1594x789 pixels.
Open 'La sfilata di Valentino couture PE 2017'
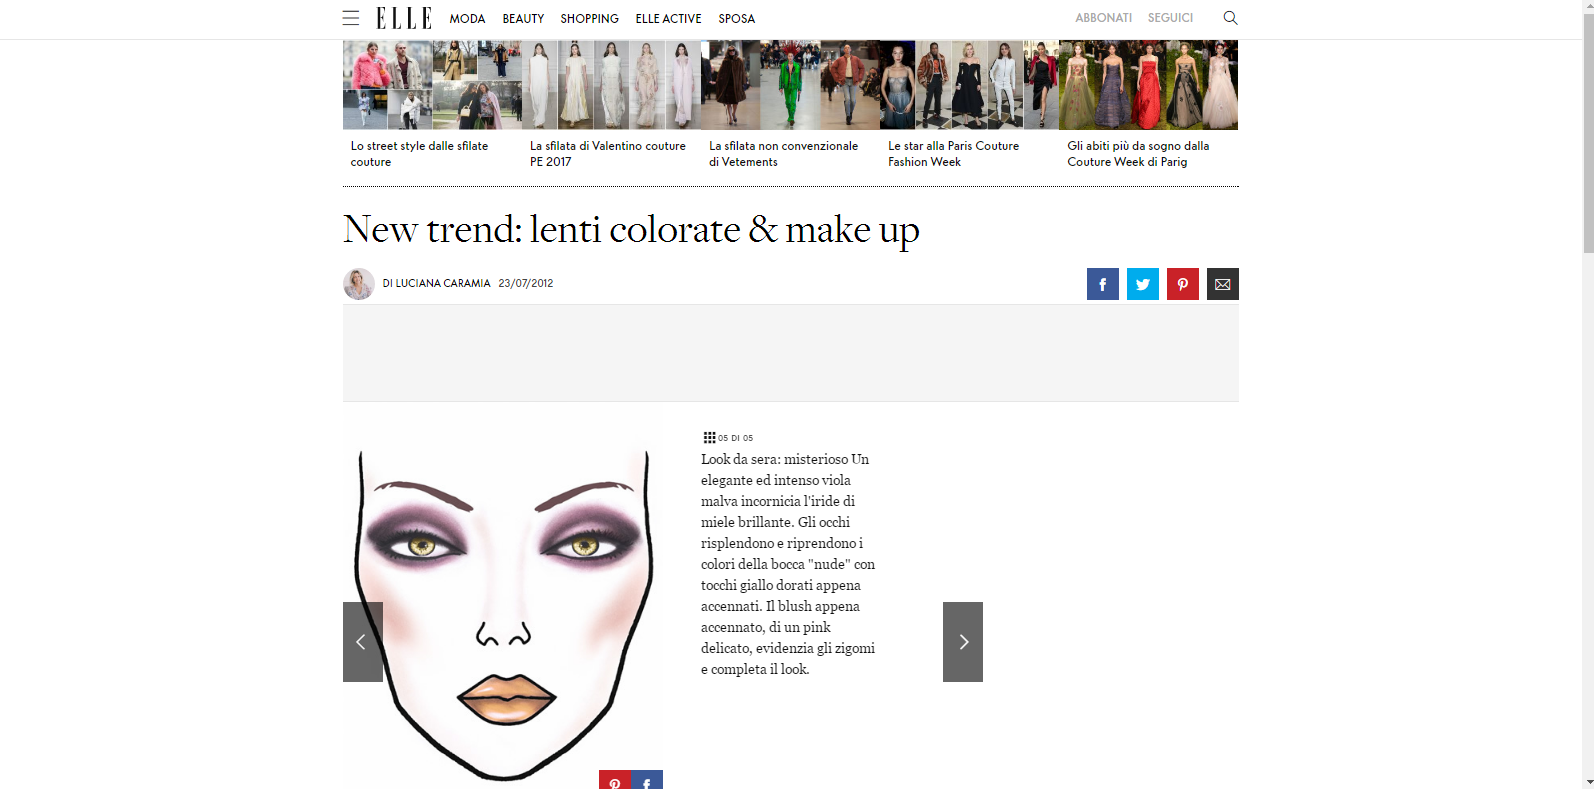pyautogui.click(x=607, y=153)
